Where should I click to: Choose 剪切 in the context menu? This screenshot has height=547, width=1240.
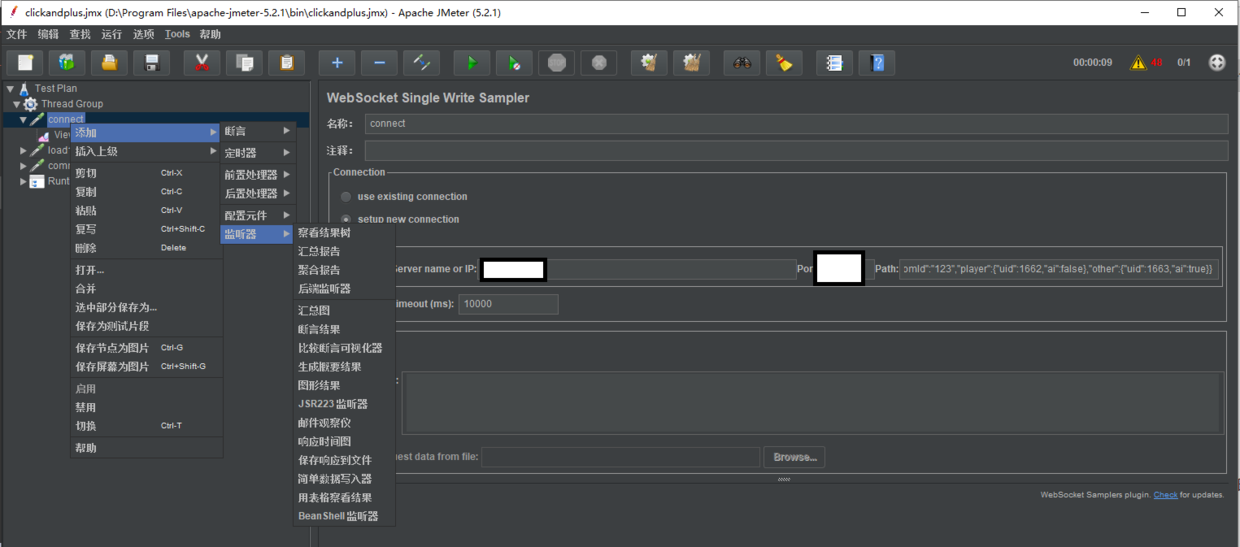coord(145,173)
